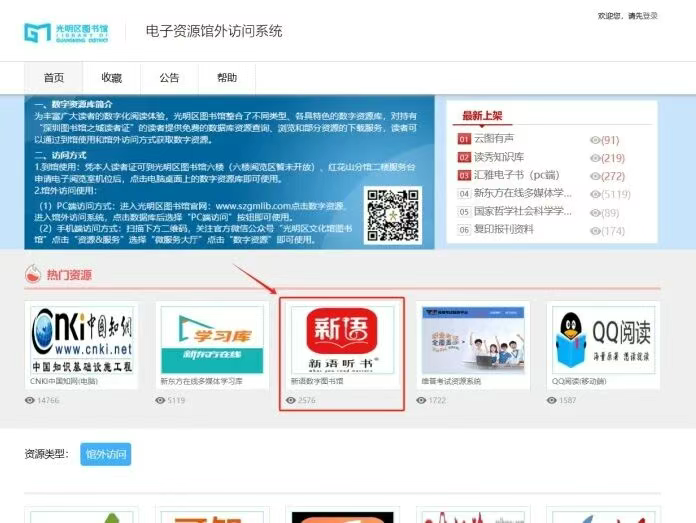Open the 收藏 tab
696x523 pixels.
tap(111, 78)
